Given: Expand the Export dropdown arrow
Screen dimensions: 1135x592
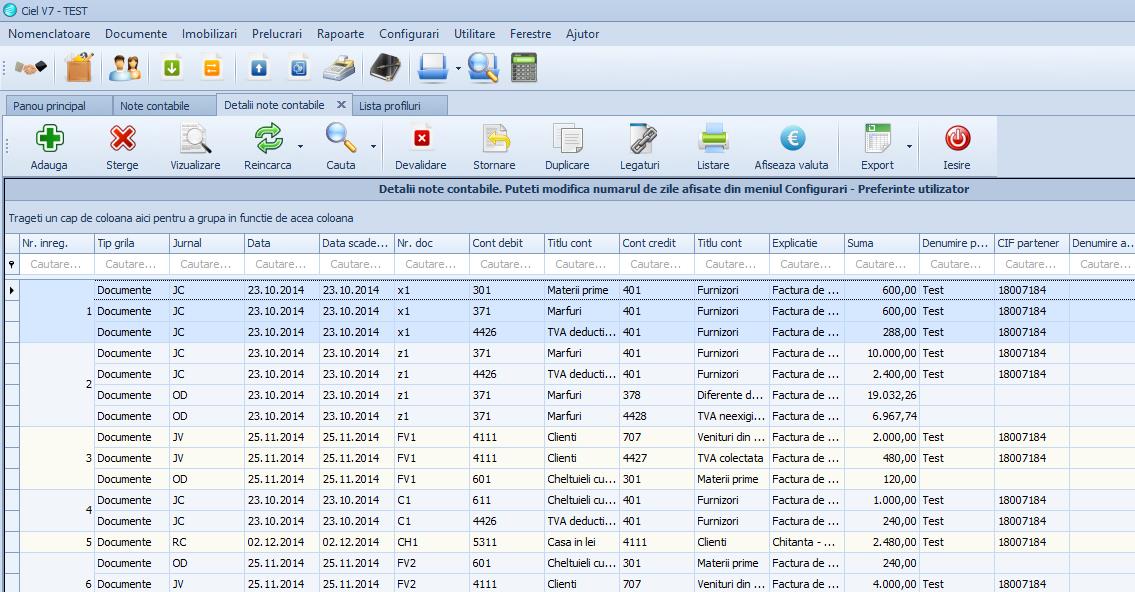Looking at the screenshot, I should (909, 146).
